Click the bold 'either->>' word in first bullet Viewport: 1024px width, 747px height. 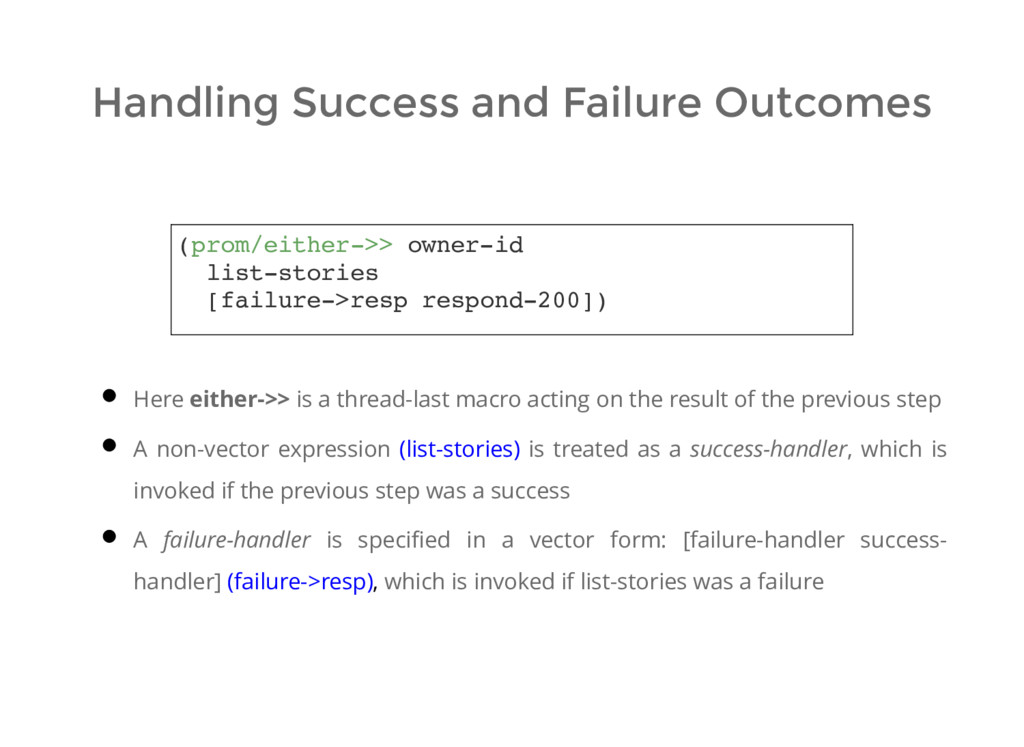pyautogui.click(x=239, y=399)
